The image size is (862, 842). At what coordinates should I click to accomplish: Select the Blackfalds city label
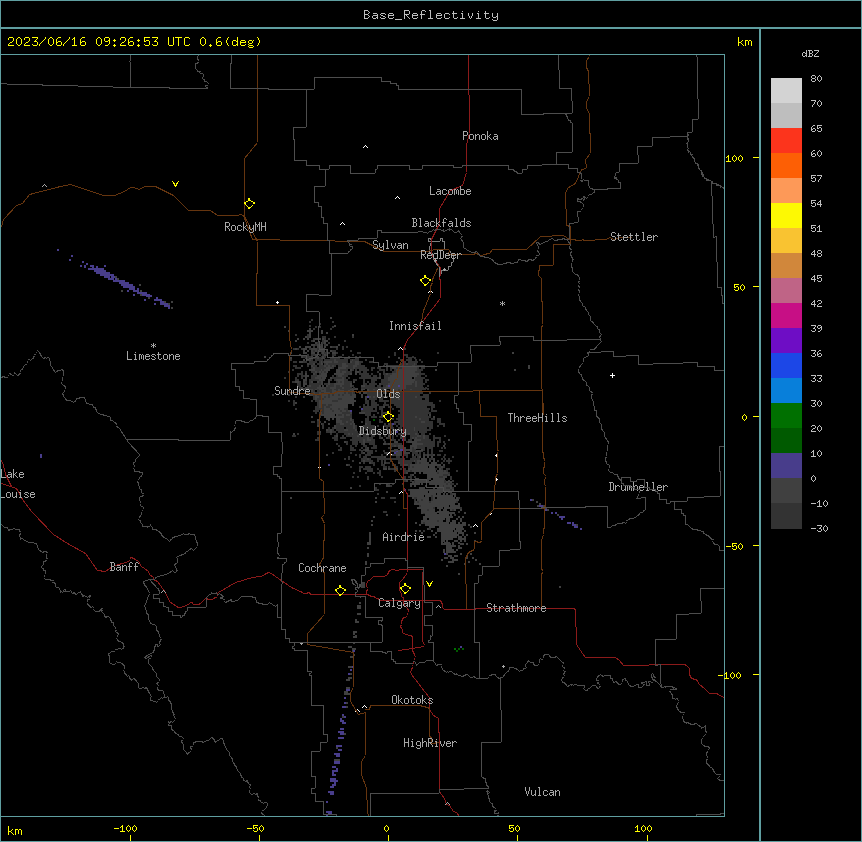pyautogui.click(x=441, y=223)
